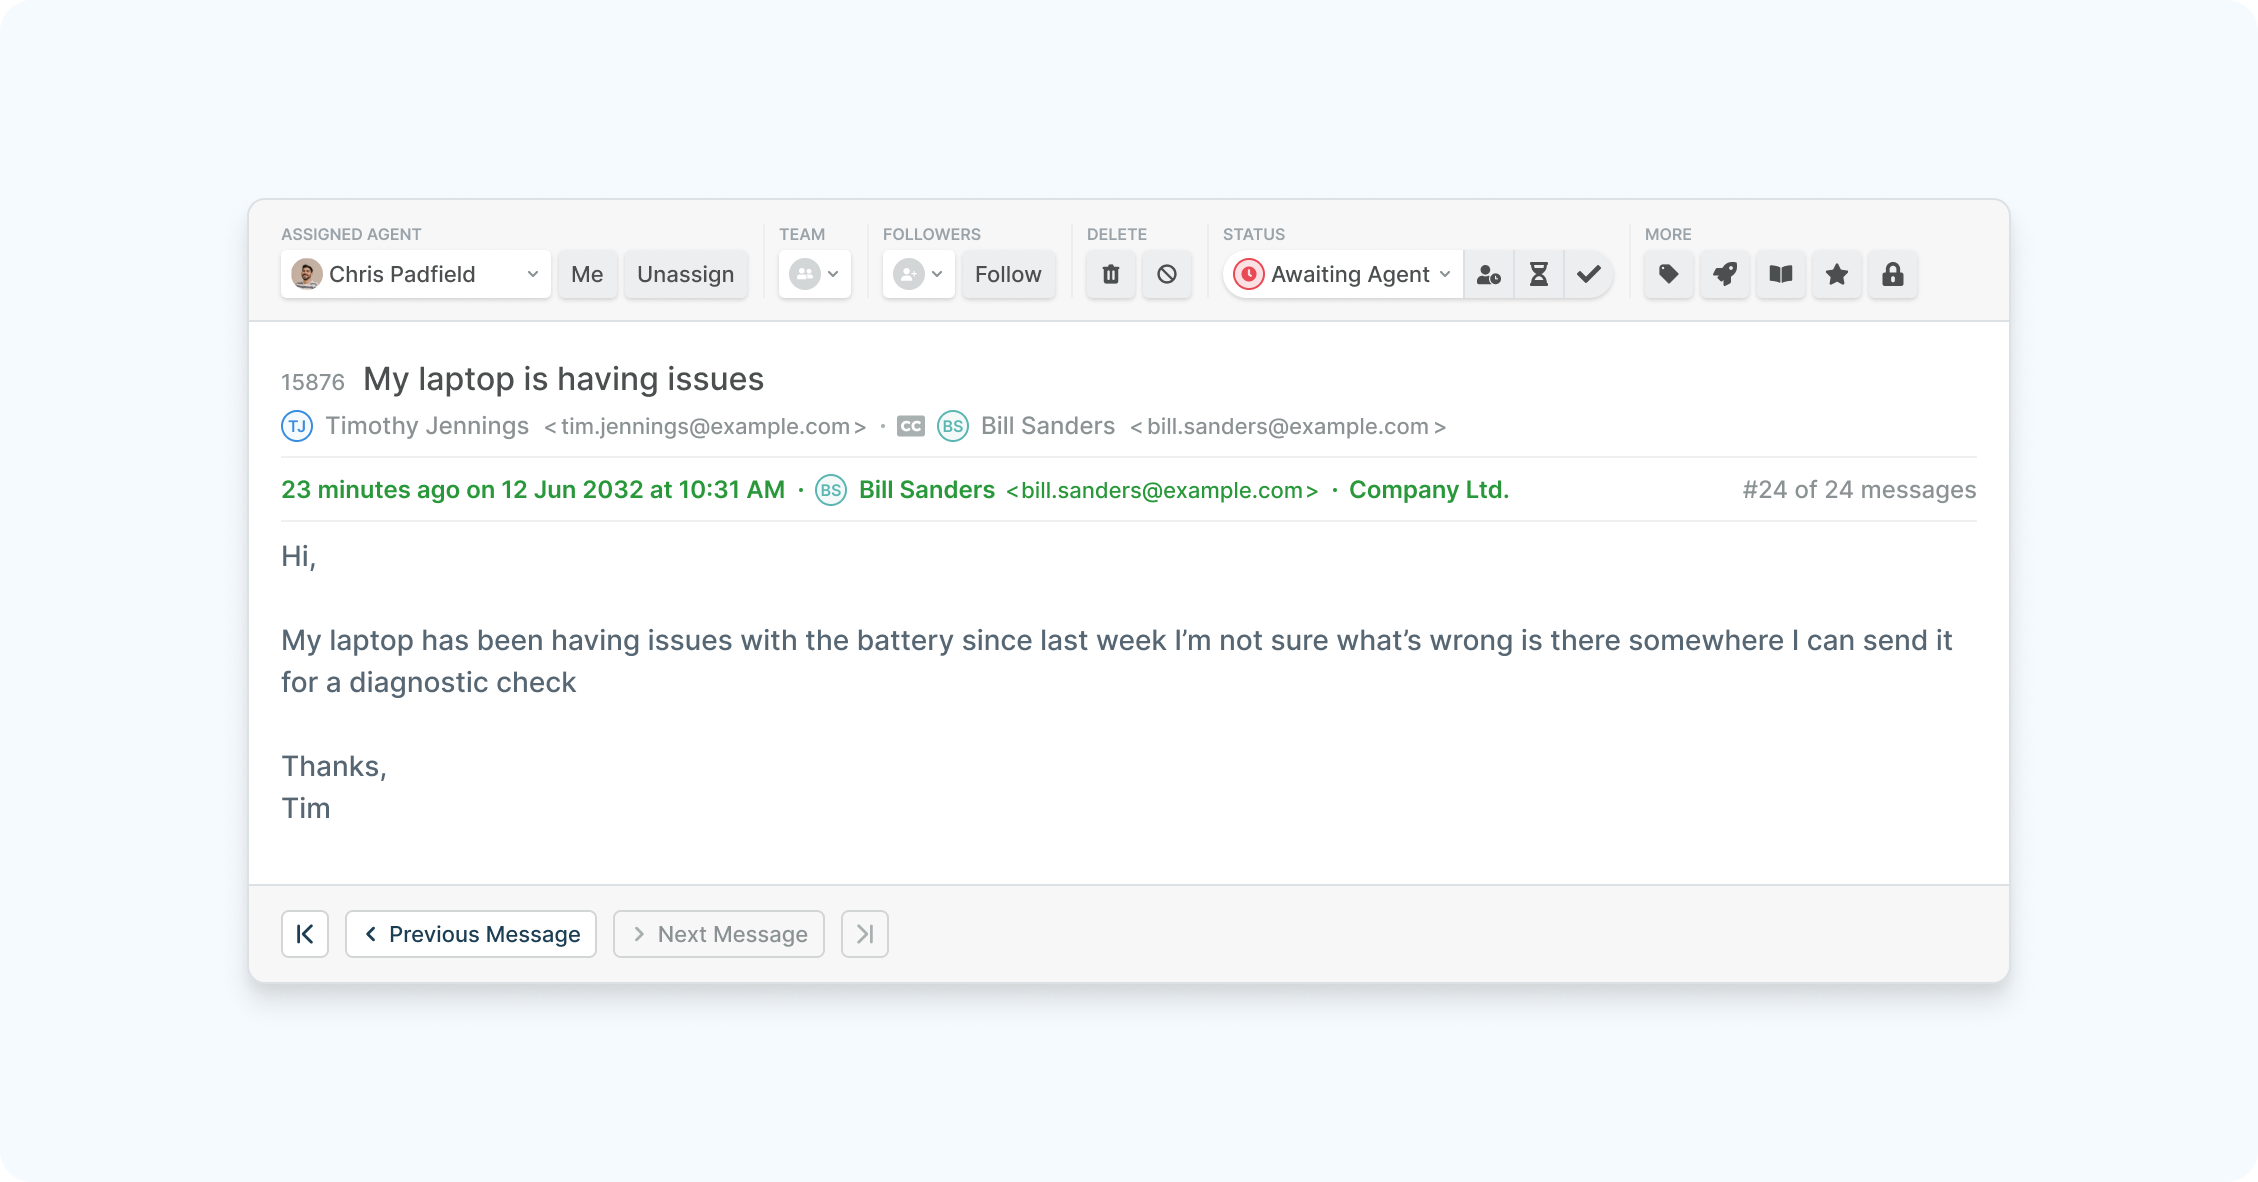Open the Team selector dropdown

coord(814,274)
